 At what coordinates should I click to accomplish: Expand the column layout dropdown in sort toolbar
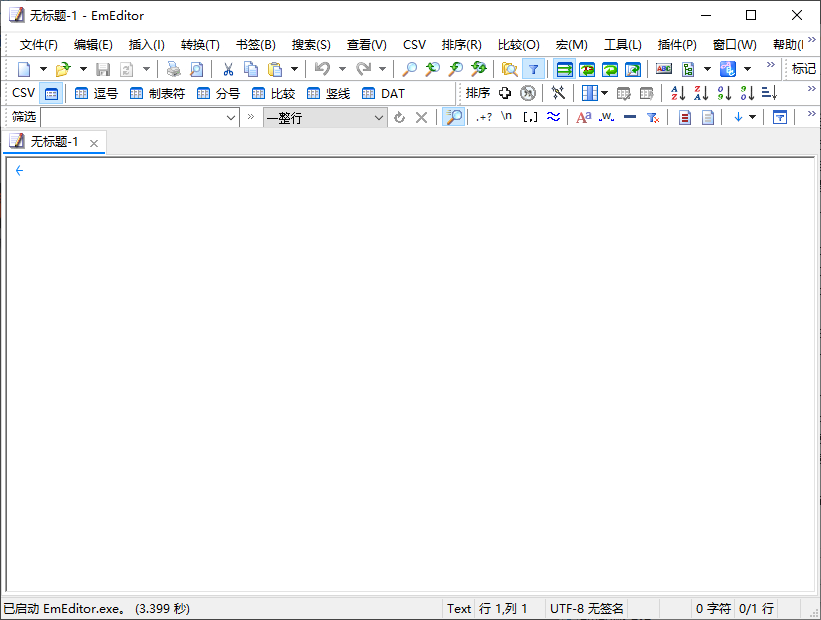pos(605,93)
